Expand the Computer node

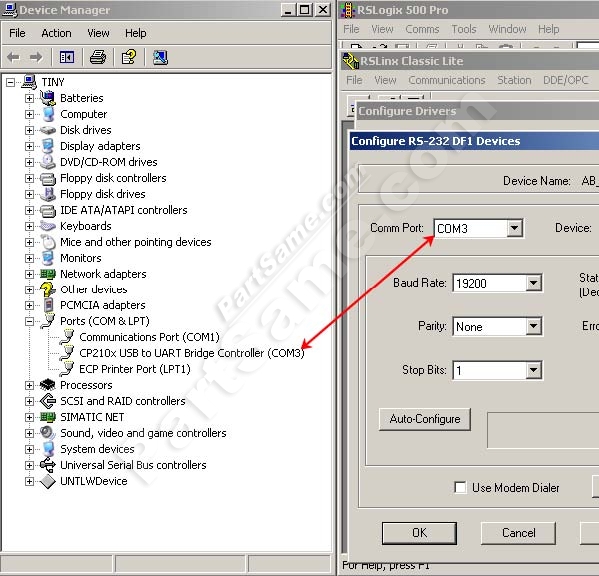pyautogui.click(x=29, y=114)
